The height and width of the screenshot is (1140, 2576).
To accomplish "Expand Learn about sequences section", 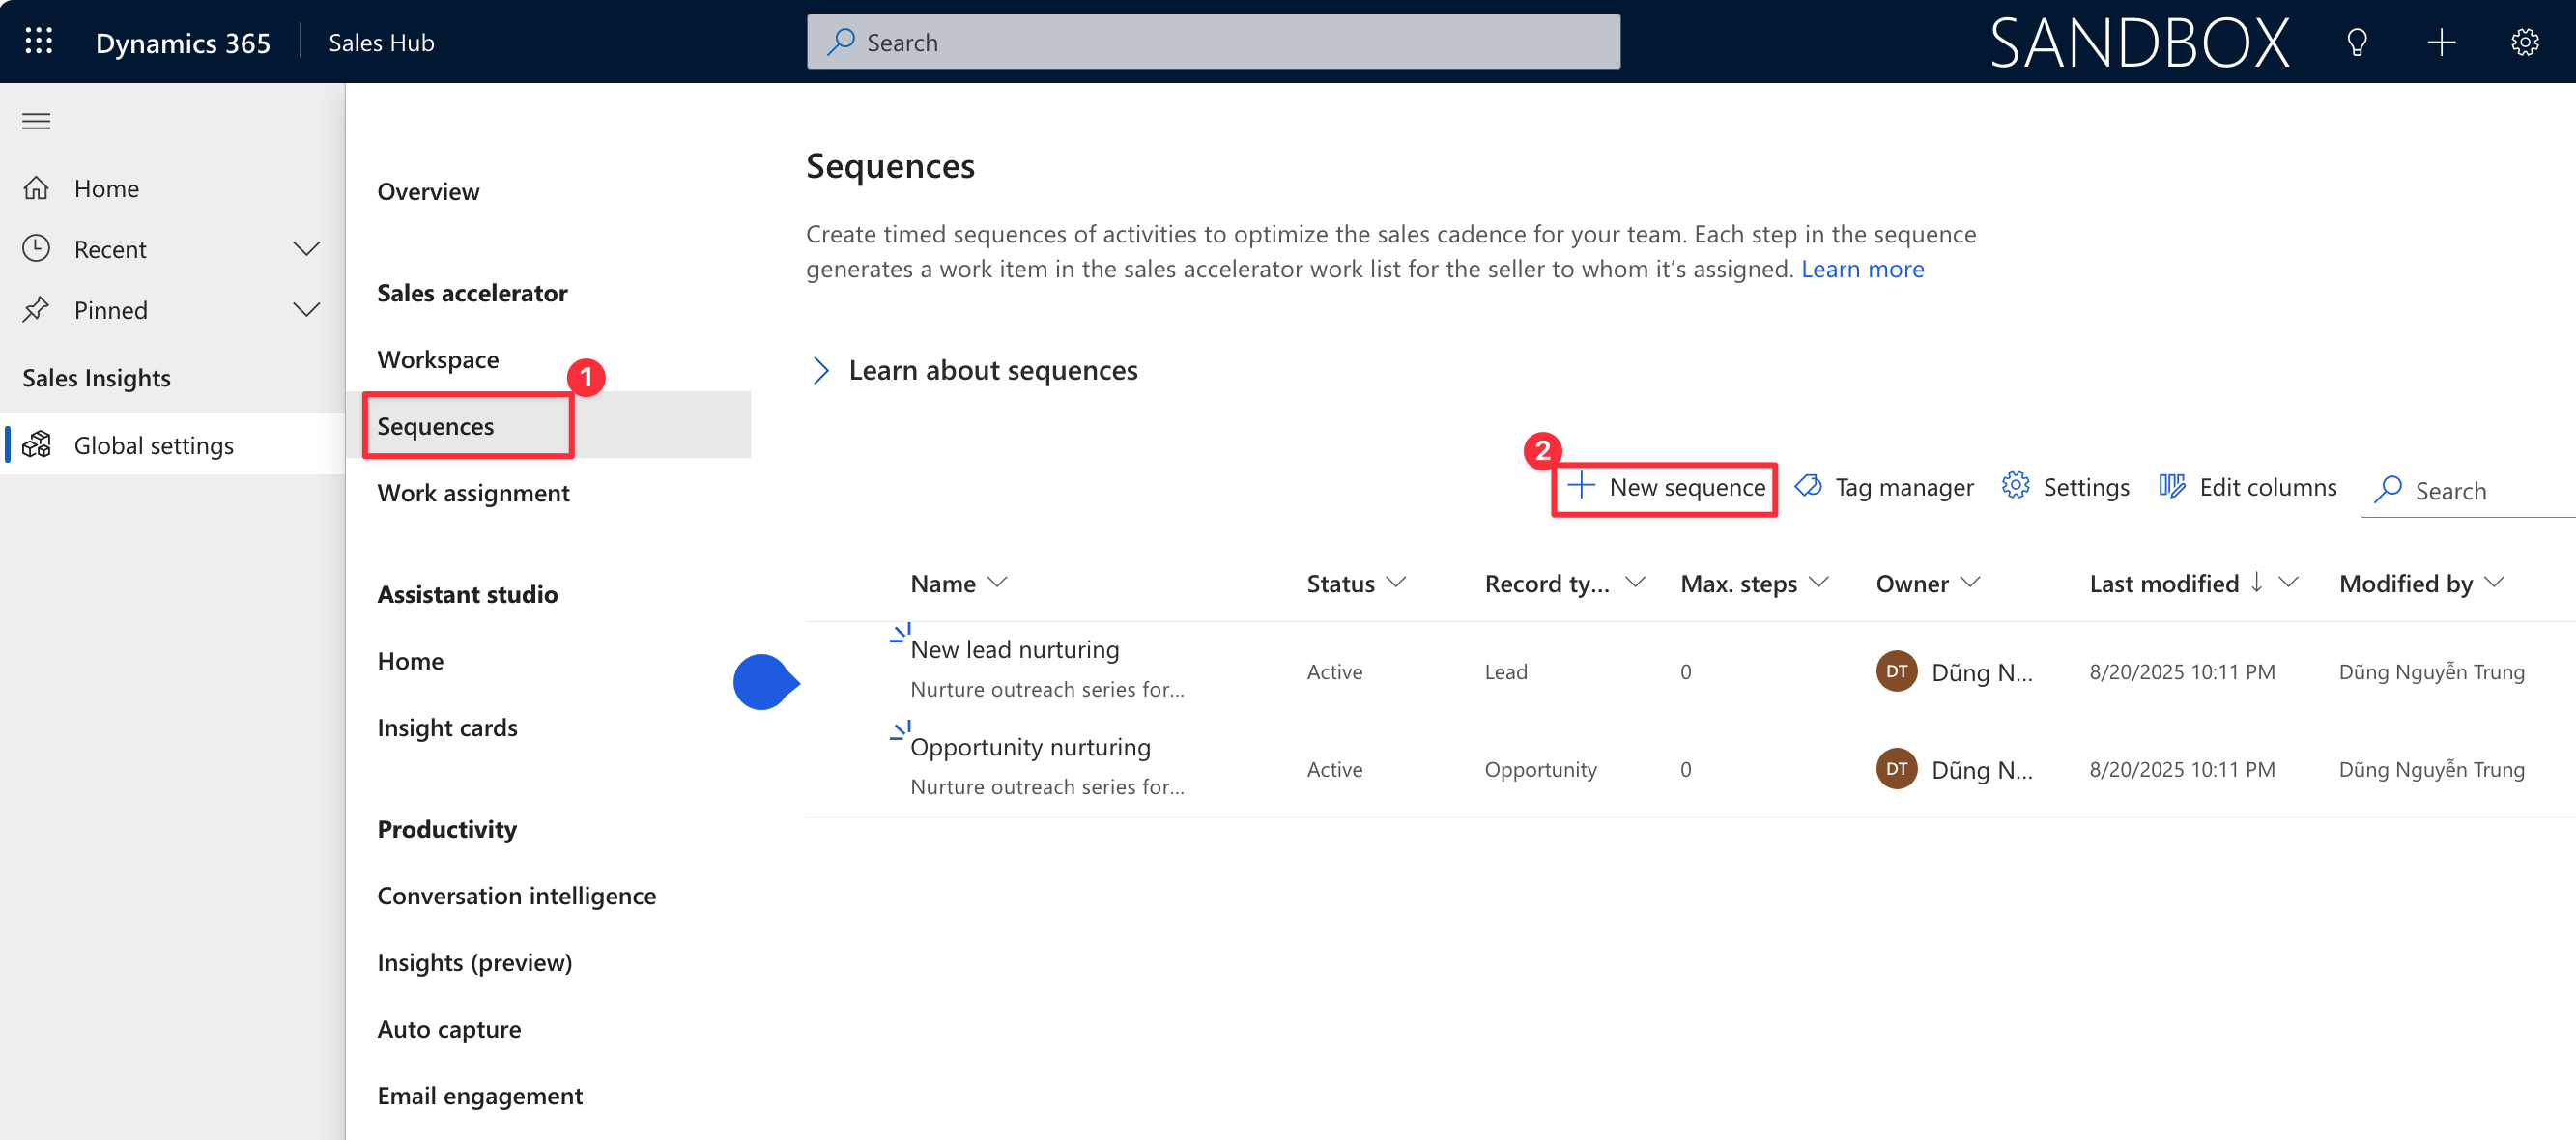I will (x=821, y=371).
